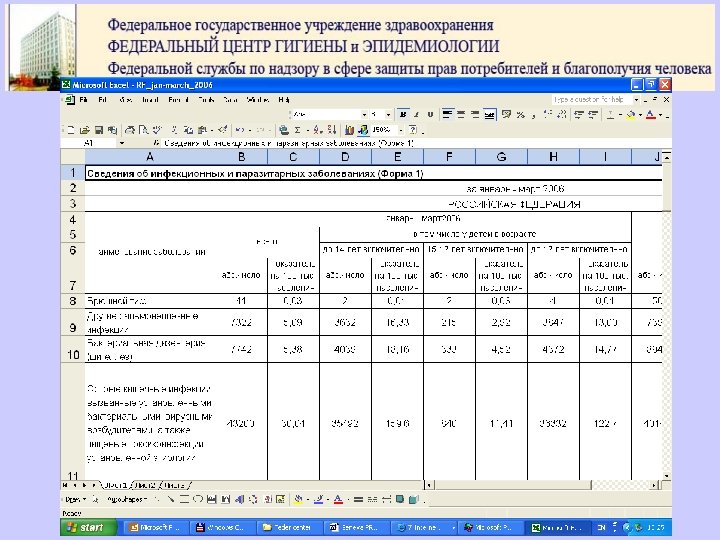Viewport: 720px width, 540px height.
Task: Apply Drawing toolbar red font color
Action: coord(338,499)
